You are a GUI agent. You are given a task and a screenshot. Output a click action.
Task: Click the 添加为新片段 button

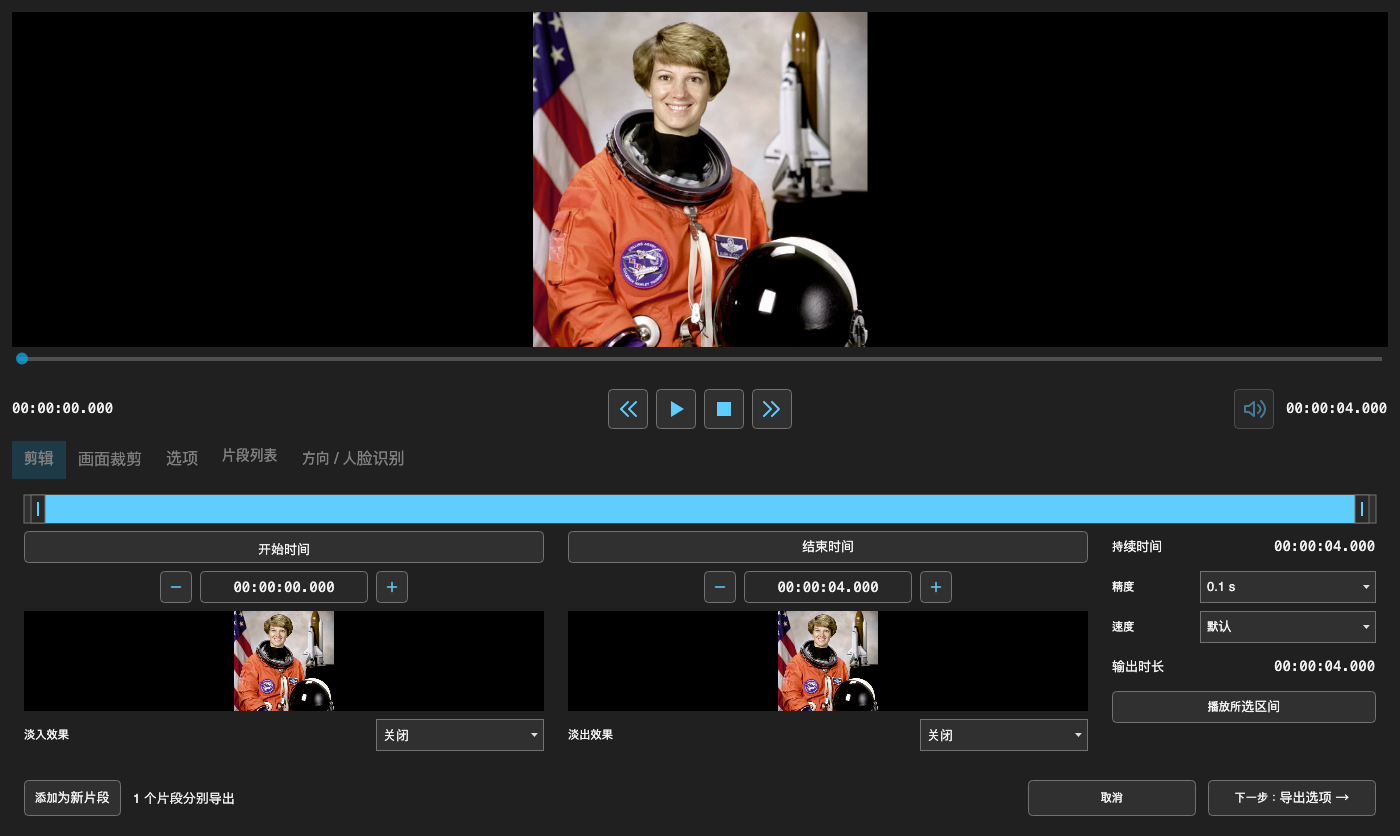tap(73, 798)
